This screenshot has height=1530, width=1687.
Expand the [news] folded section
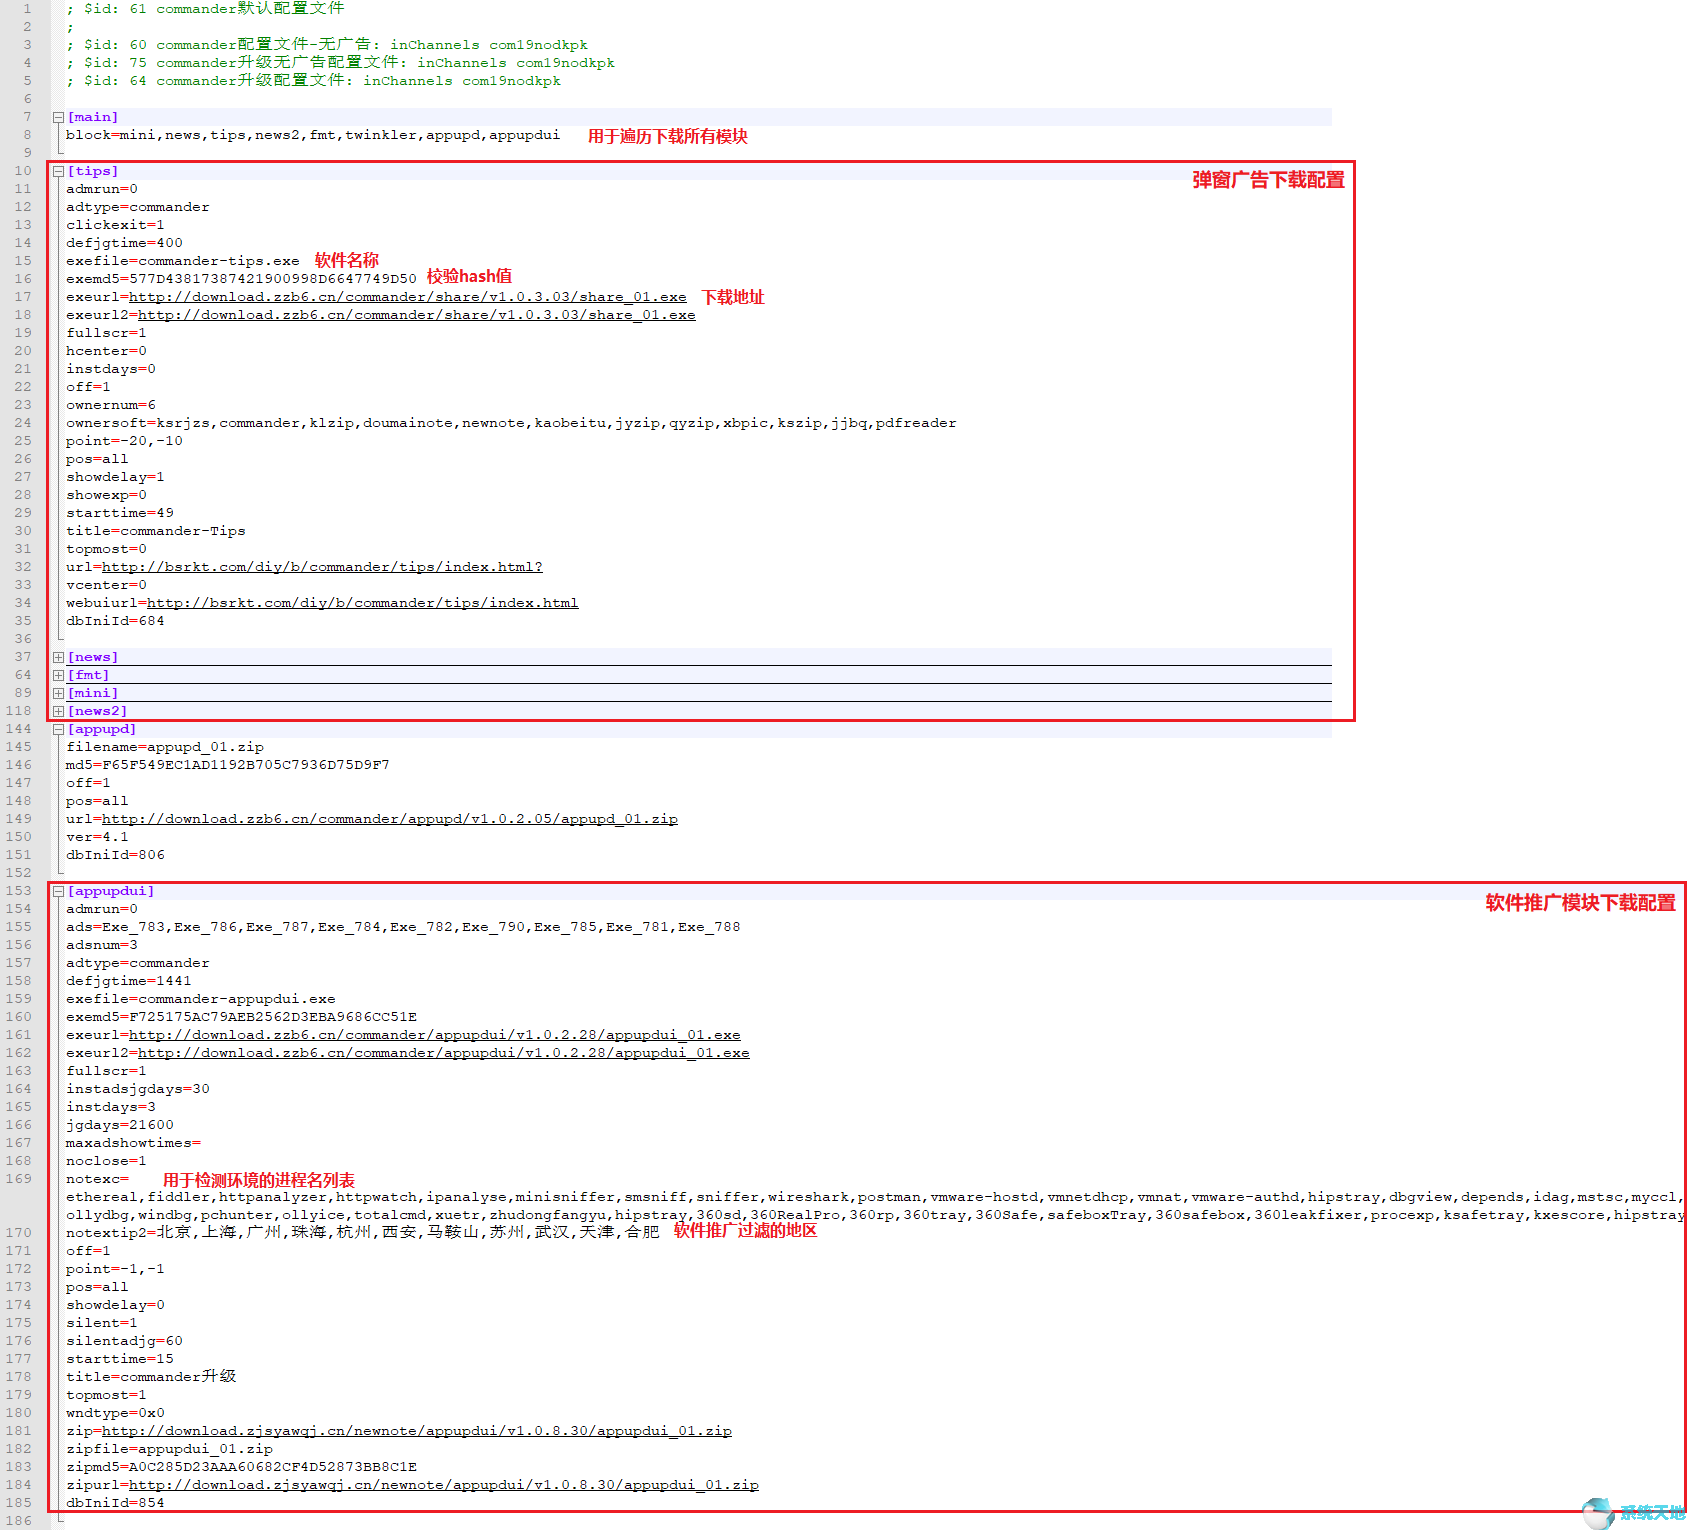point(58,657)
